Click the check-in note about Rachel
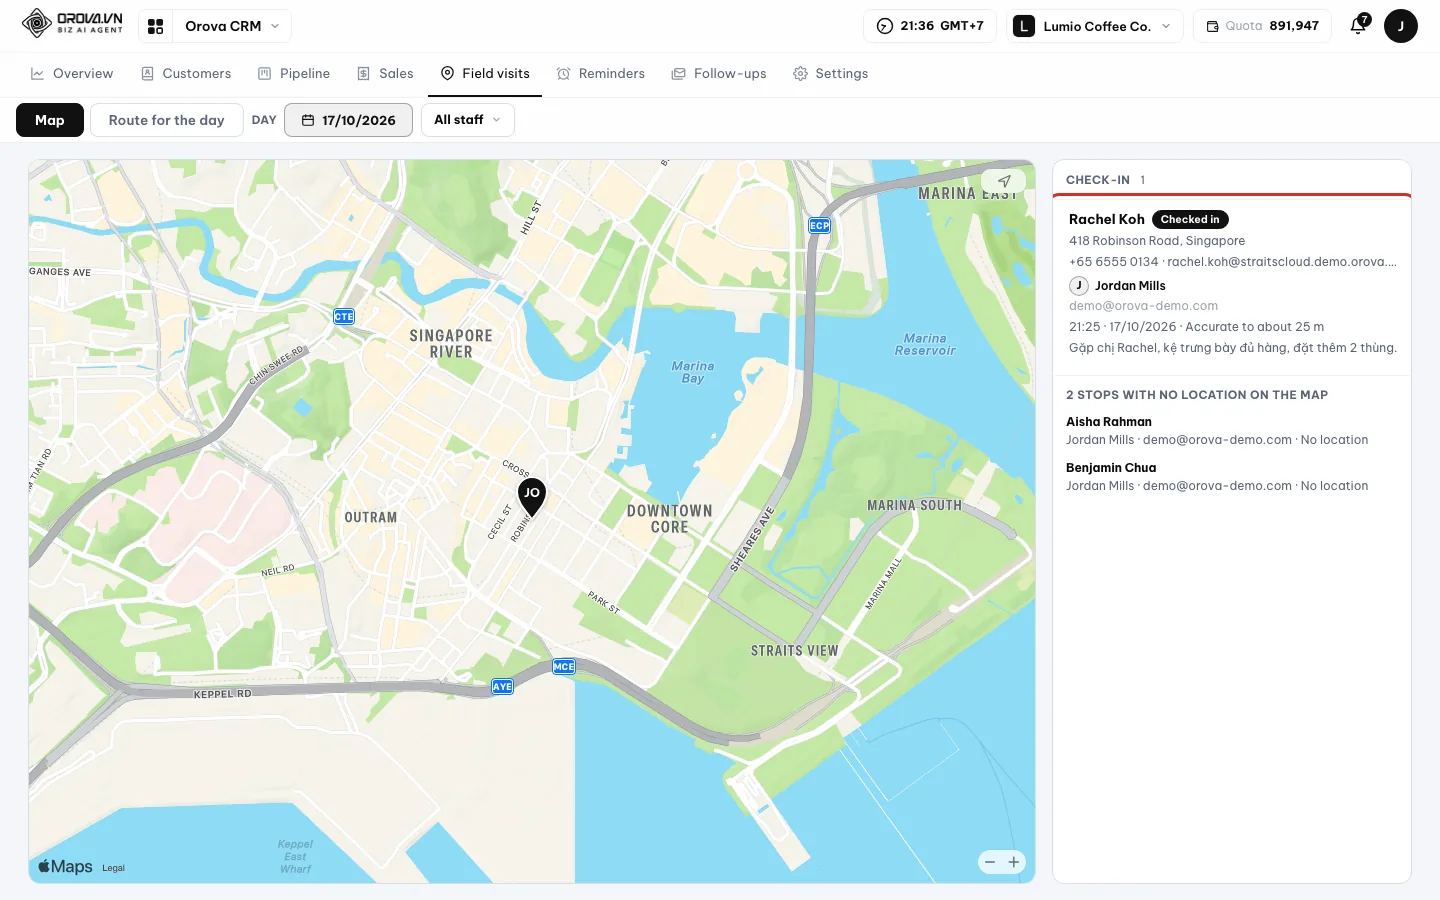Screen dimensions: 1440x900 [1233, 348]
